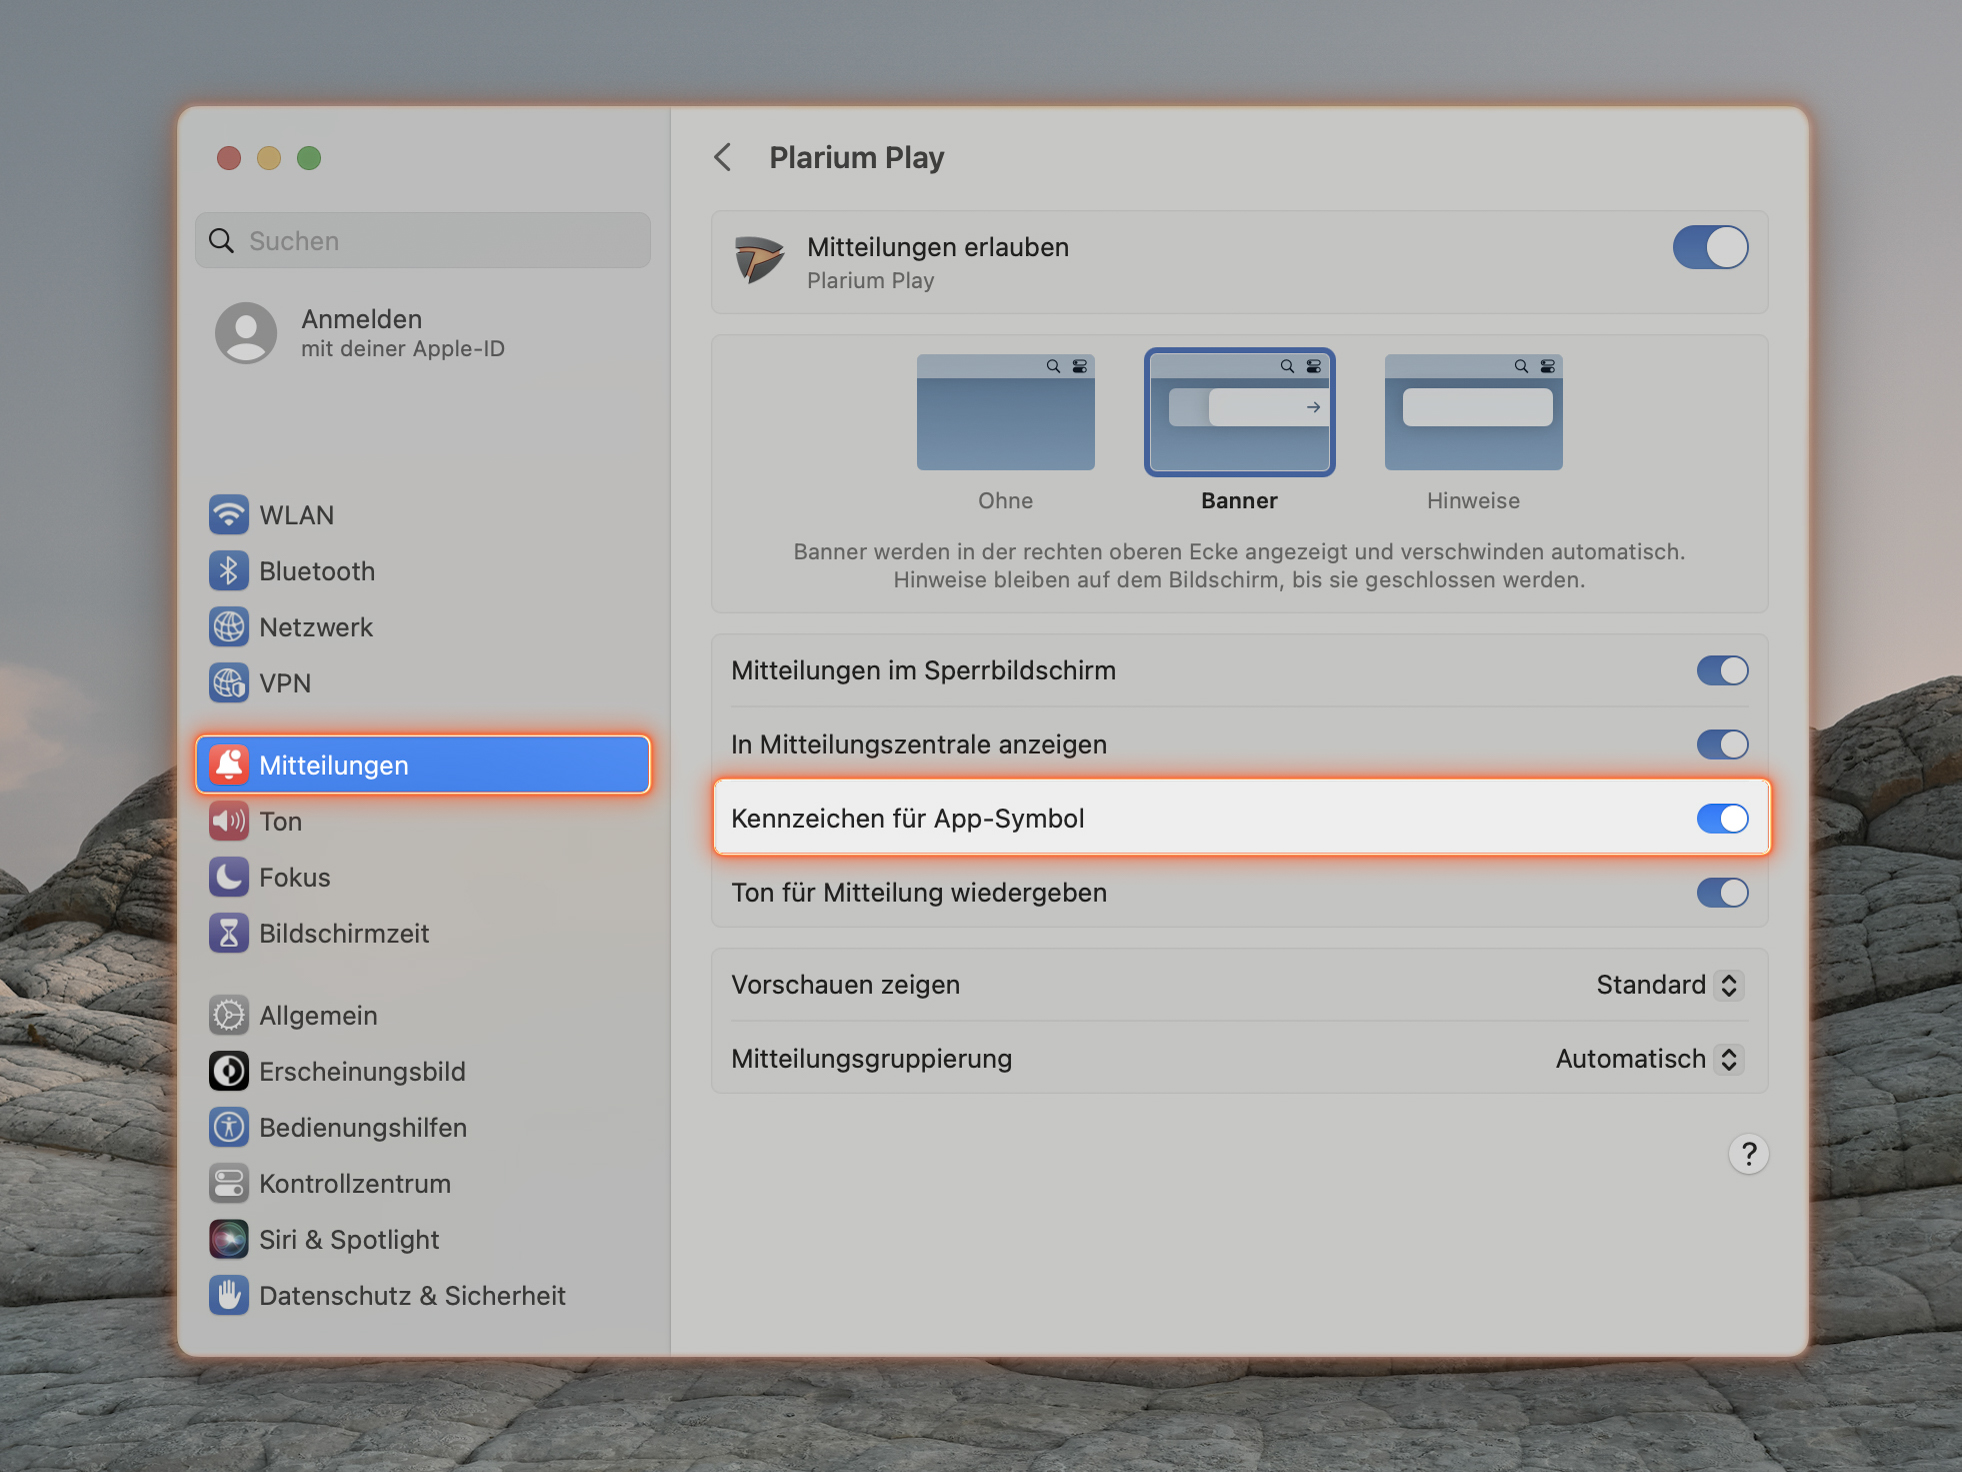Click the green zoom window button
The width and height of the screenshot is (1962, 1472).
309,158
